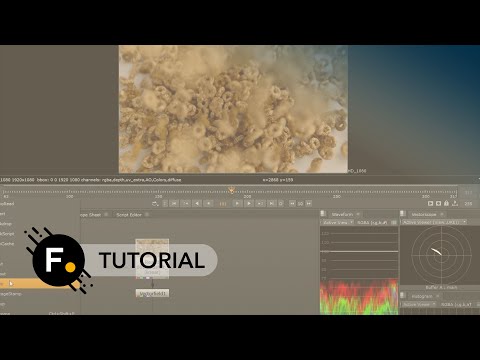Click the vectorscope circular display
Viewport: 480px width, 360px height.
pyautogui.click(x=441, y=255)
